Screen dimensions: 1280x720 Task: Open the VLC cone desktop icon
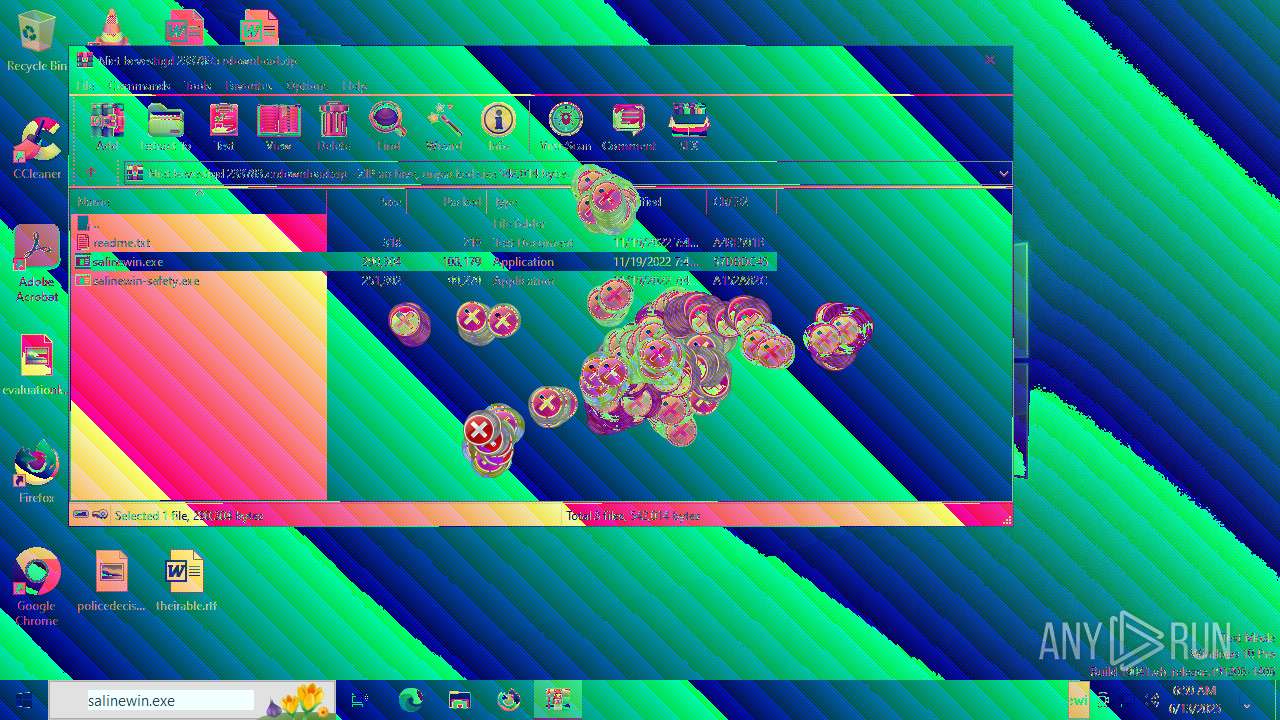110,26
